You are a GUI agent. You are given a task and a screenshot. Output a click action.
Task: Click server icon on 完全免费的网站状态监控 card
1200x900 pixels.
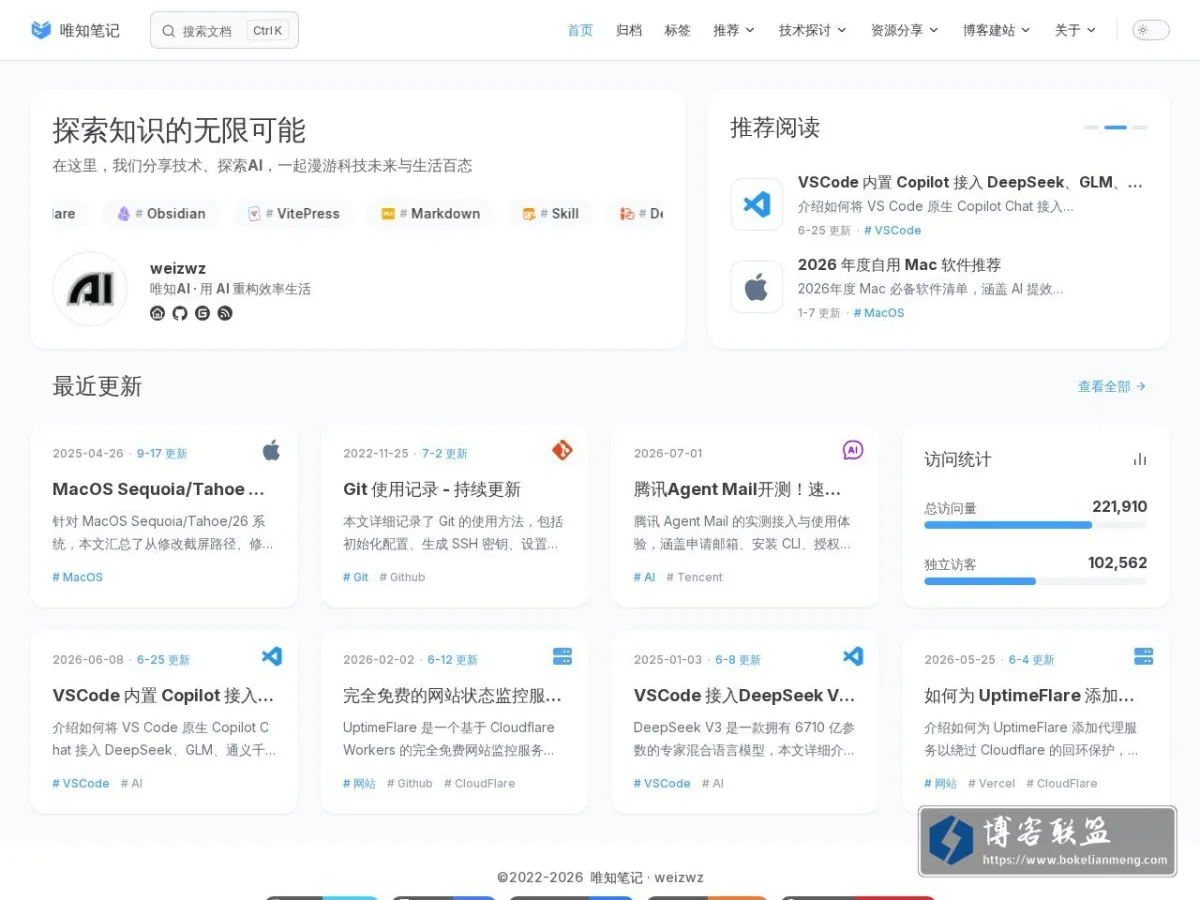pos(562,656)
